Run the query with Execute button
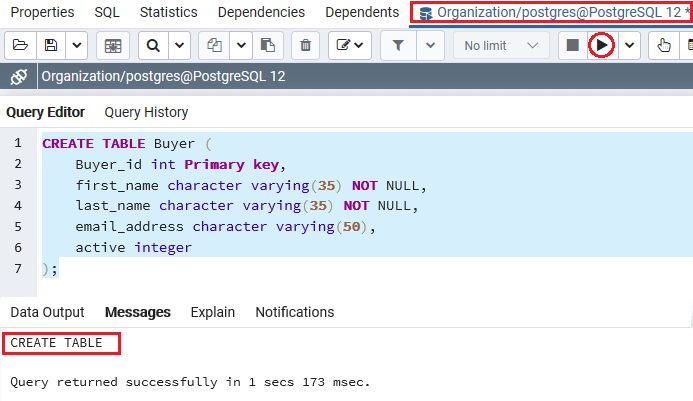The height and width of the screenshot is (401, 693). pyautogui.click(x=602, y=46)
